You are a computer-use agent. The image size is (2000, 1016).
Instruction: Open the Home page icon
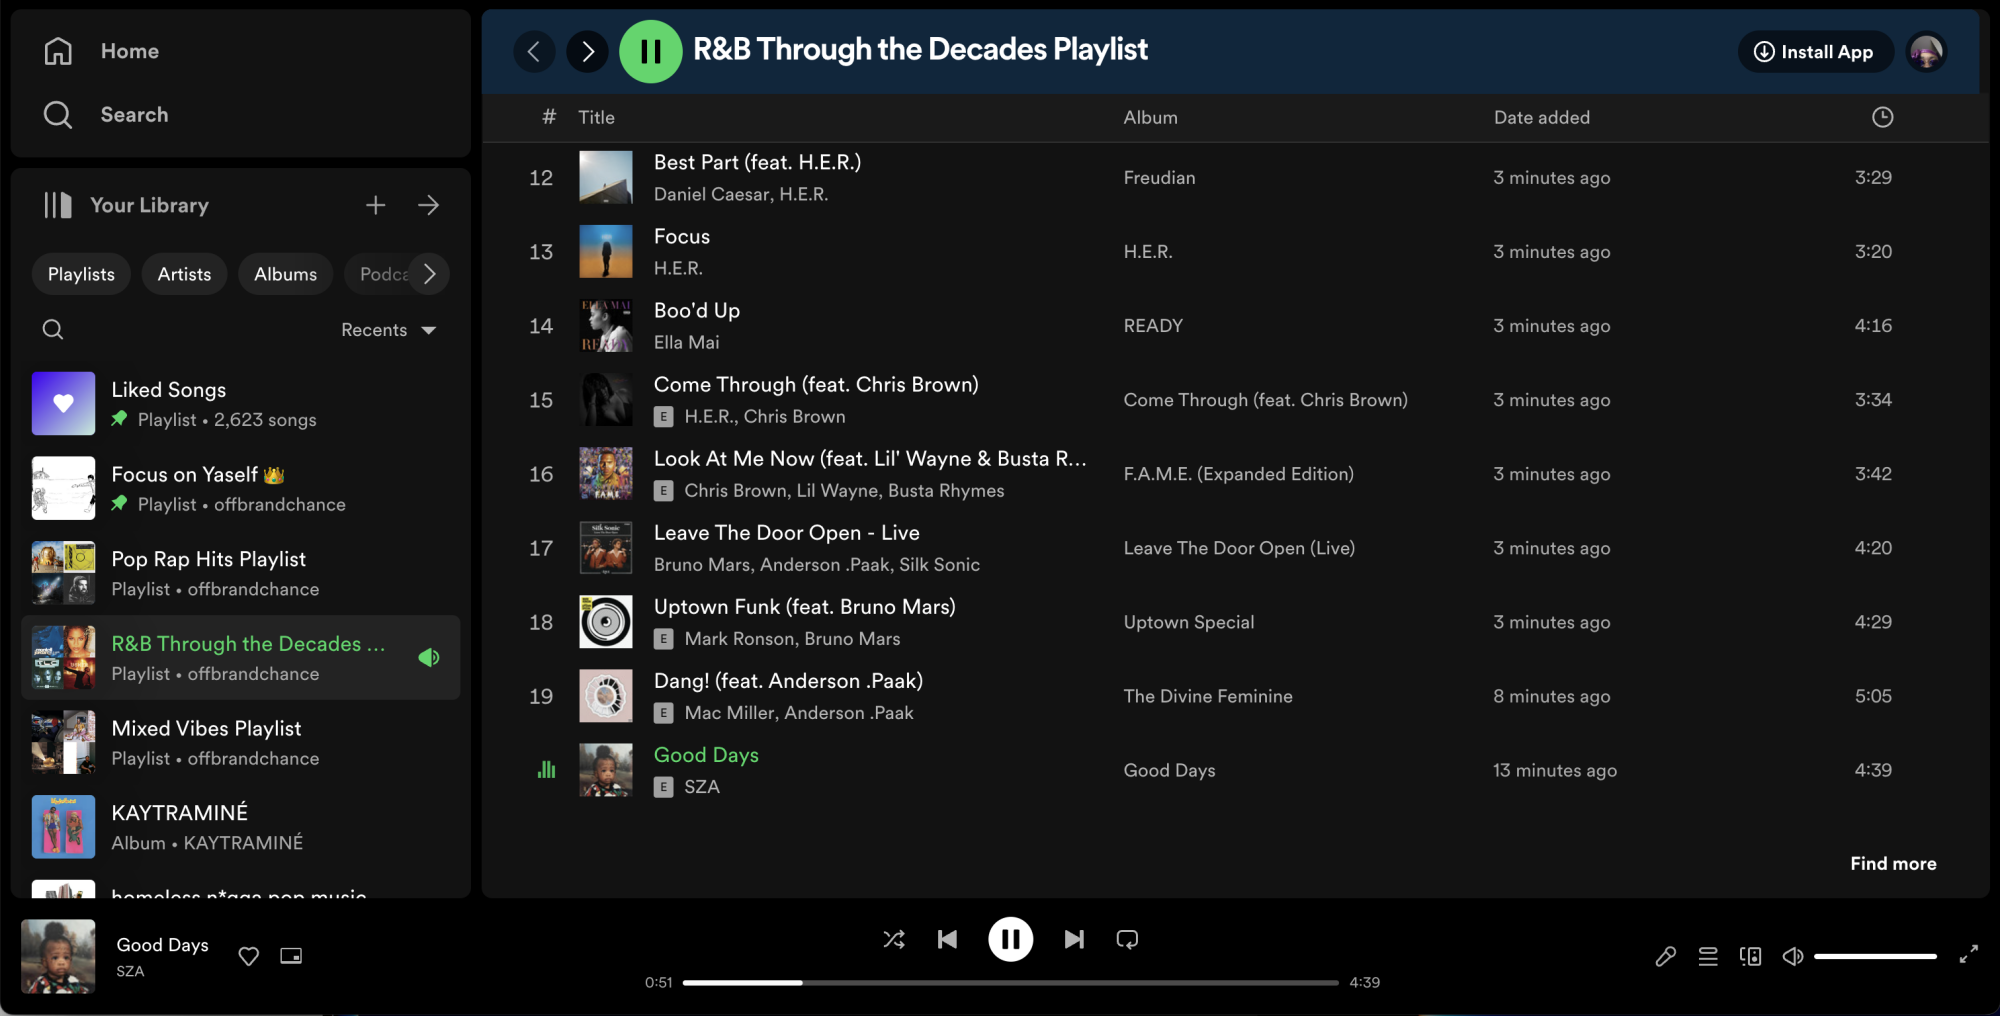[x=58, y=51]
